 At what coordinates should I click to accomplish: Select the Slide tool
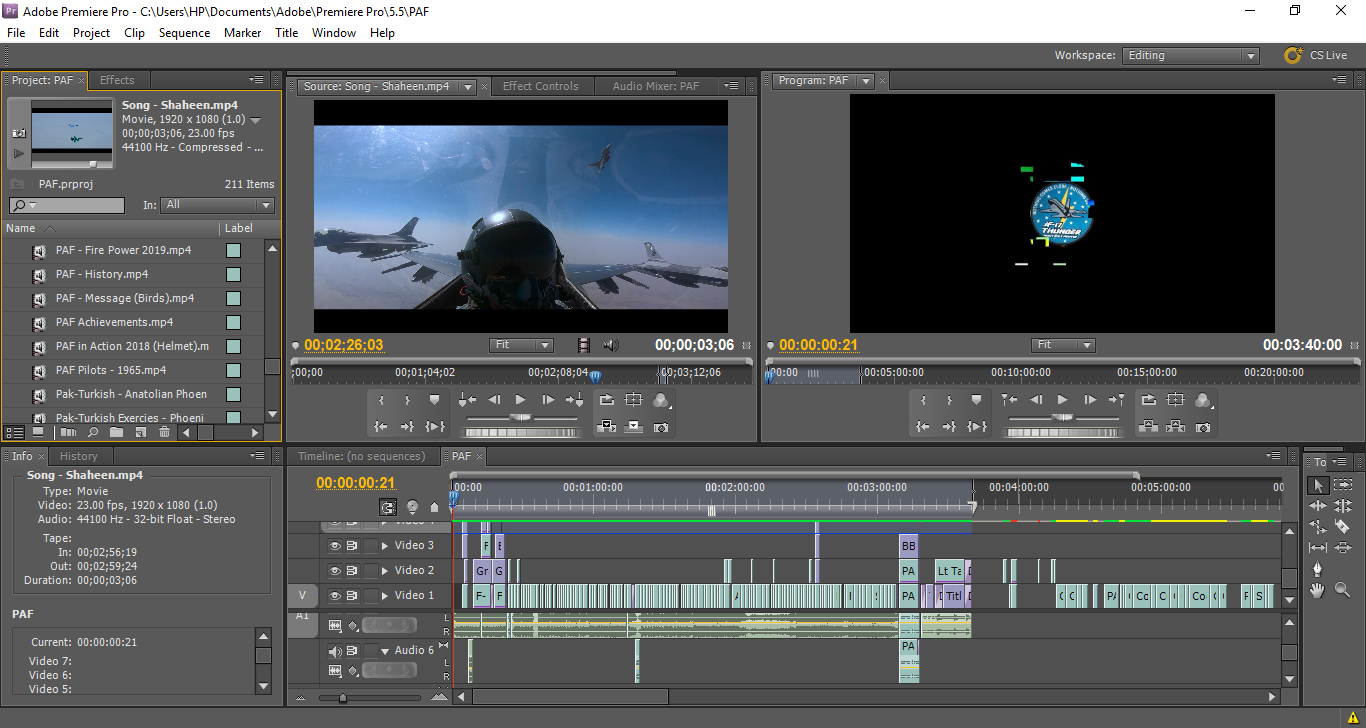[1343, 548]
